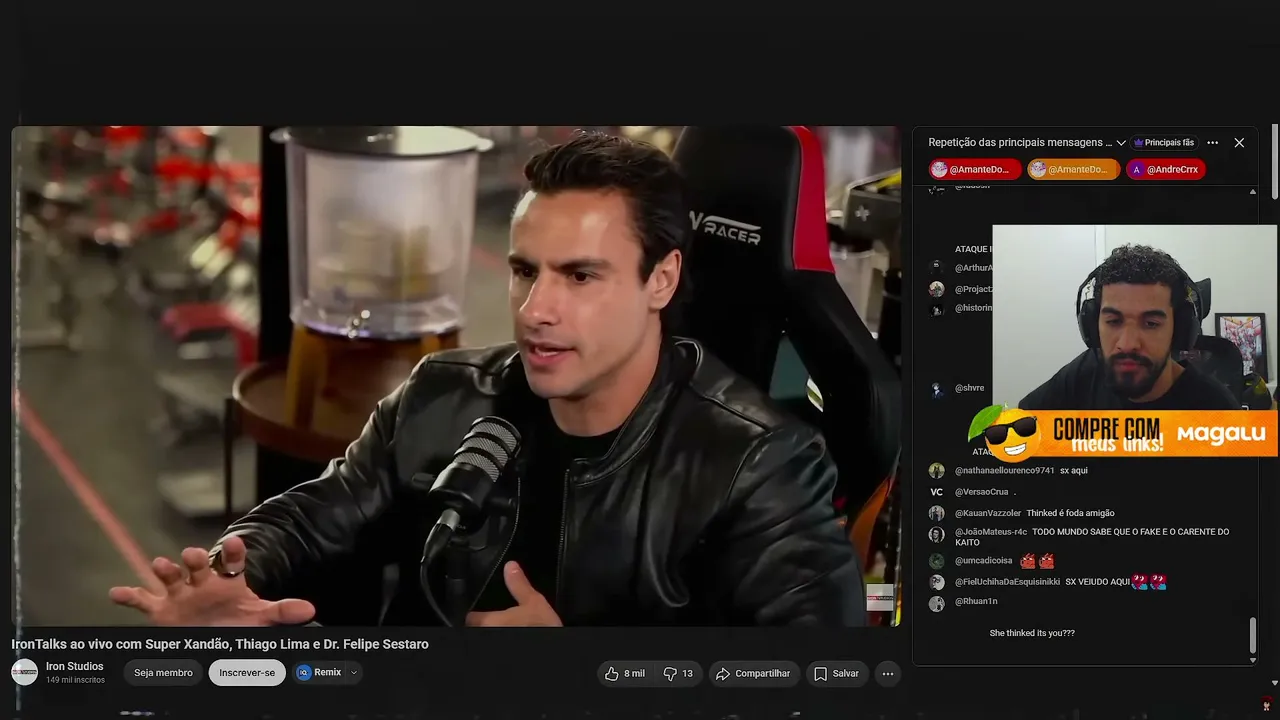
Task: Click the streamer webcam overlay
Action: (x=1135, y=316)
